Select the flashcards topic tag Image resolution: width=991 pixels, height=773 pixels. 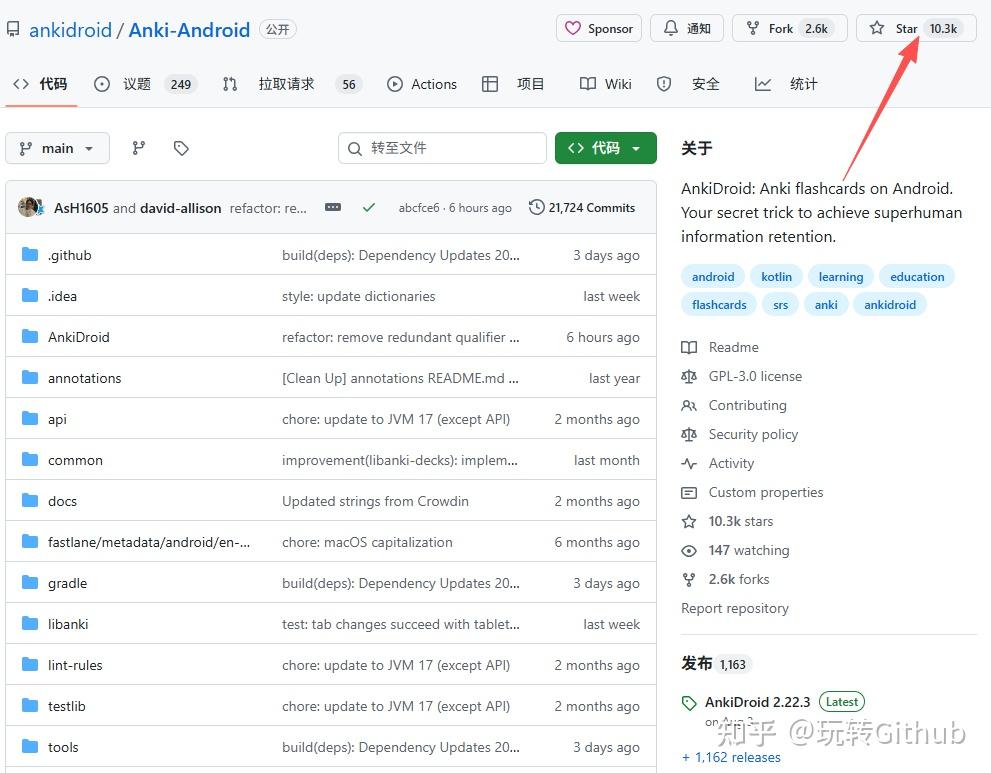[719, 304]
